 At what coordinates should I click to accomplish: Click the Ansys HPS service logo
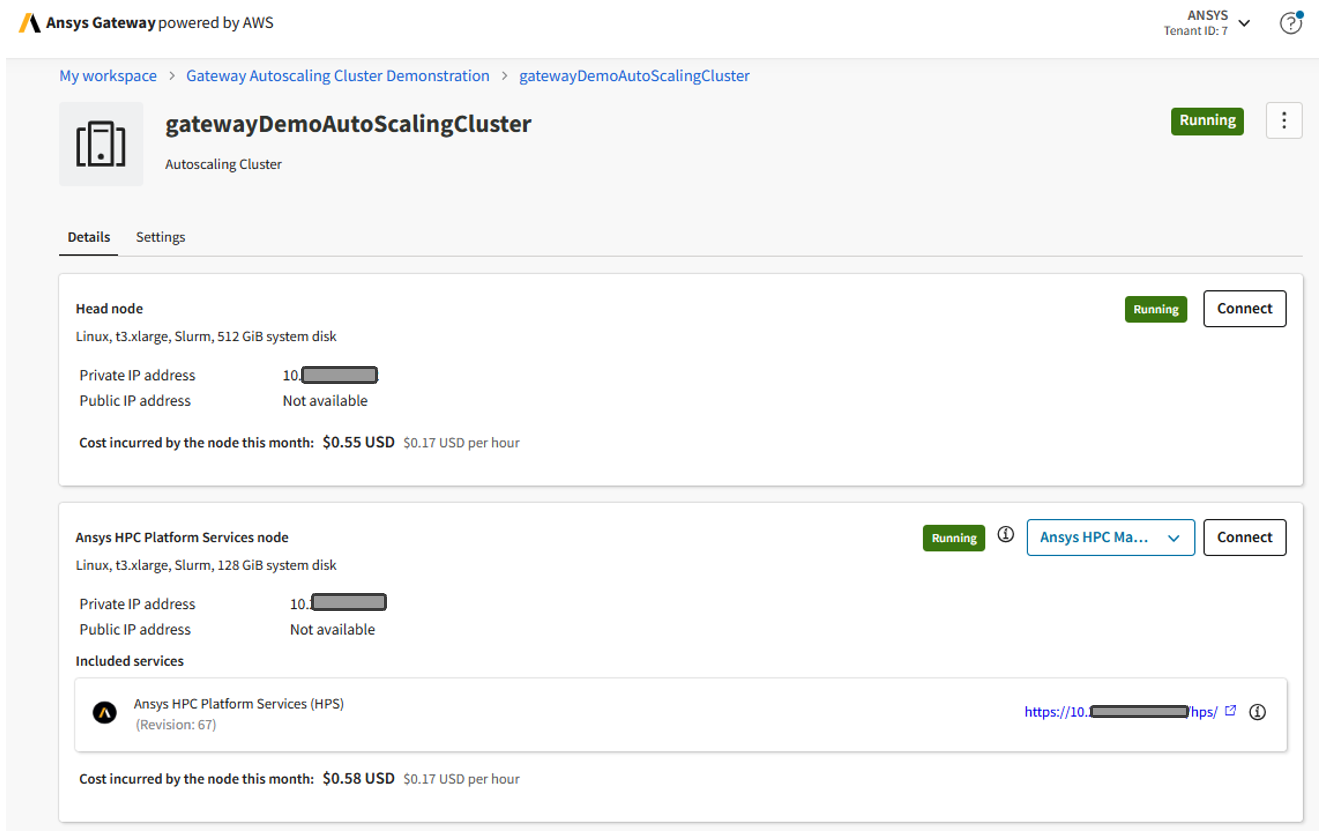click(x=105, y=712)
